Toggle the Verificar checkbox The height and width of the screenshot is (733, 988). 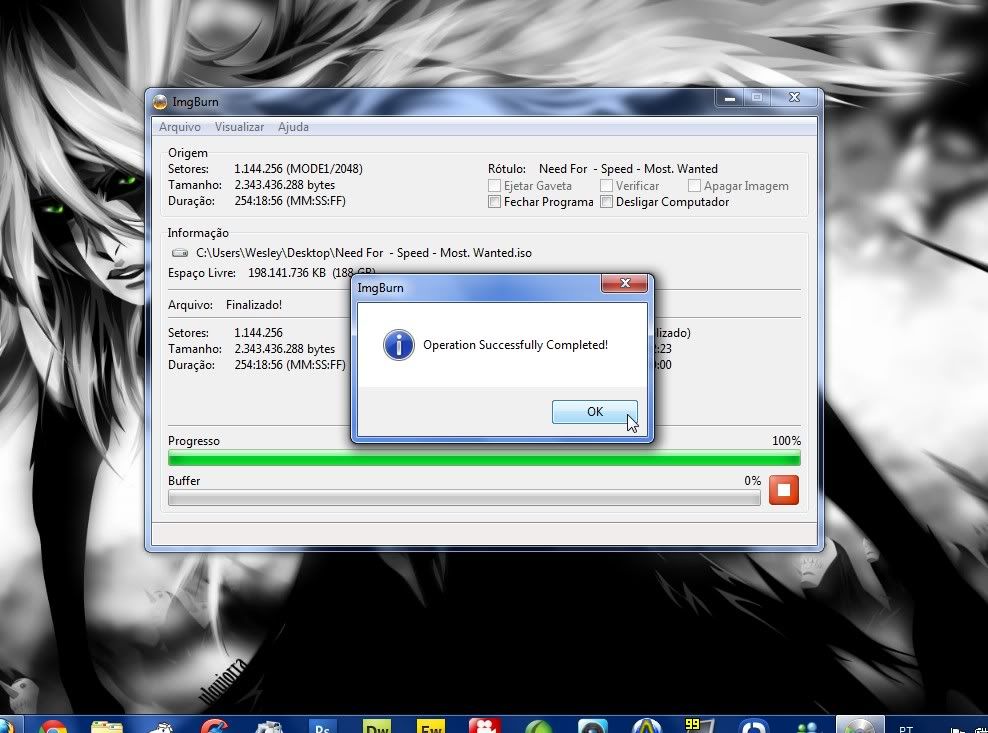pos(607,186)
